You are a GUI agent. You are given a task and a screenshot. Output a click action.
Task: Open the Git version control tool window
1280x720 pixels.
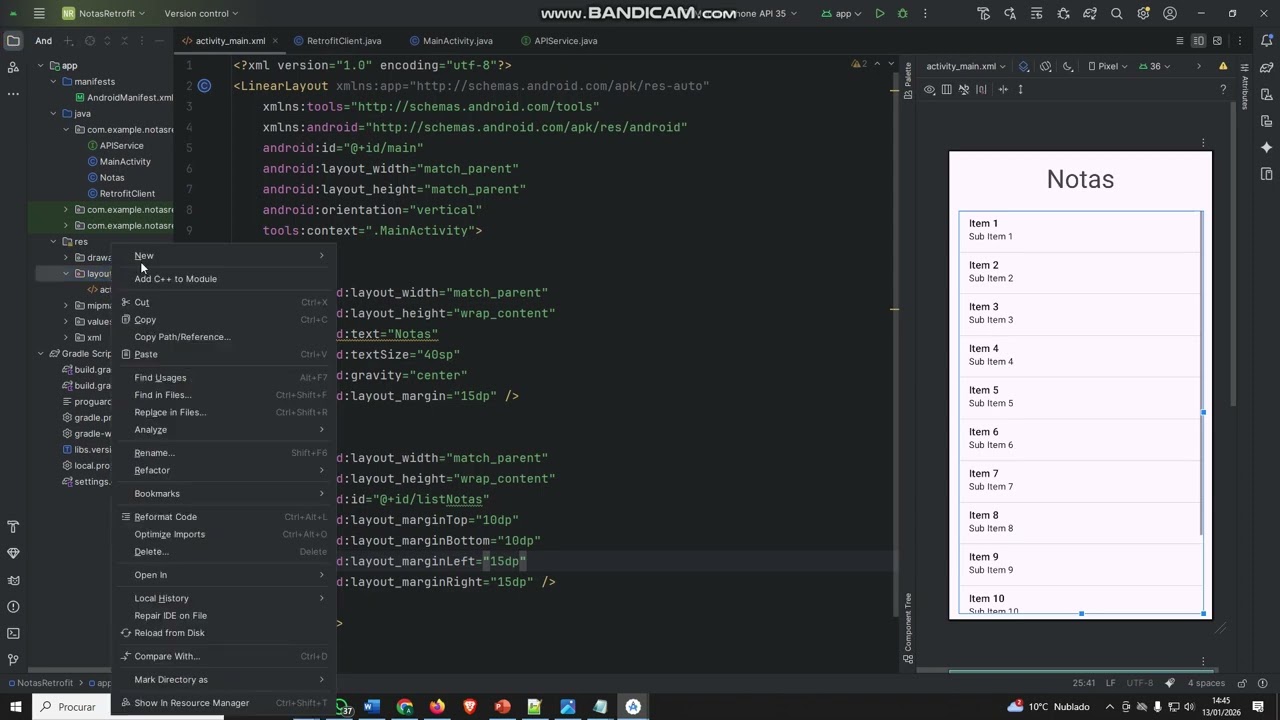13,660
